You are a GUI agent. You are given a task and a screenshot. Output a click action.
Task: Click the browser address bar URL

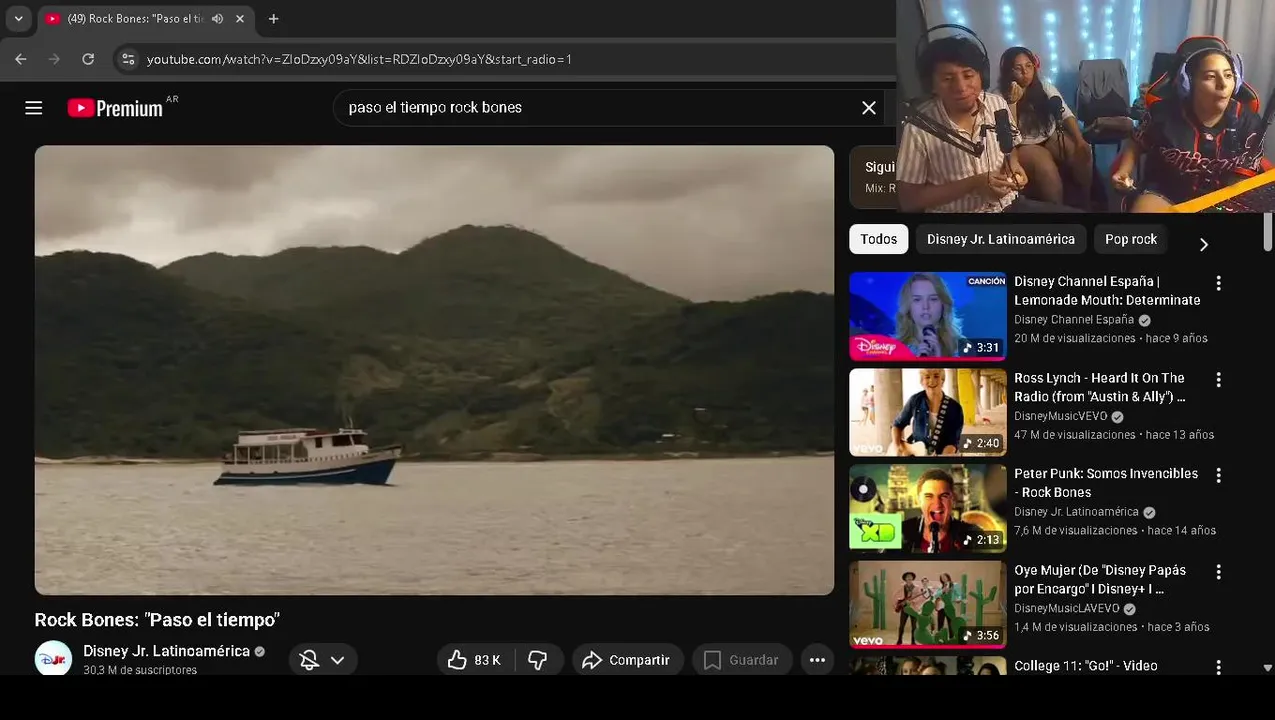(359, 59)
